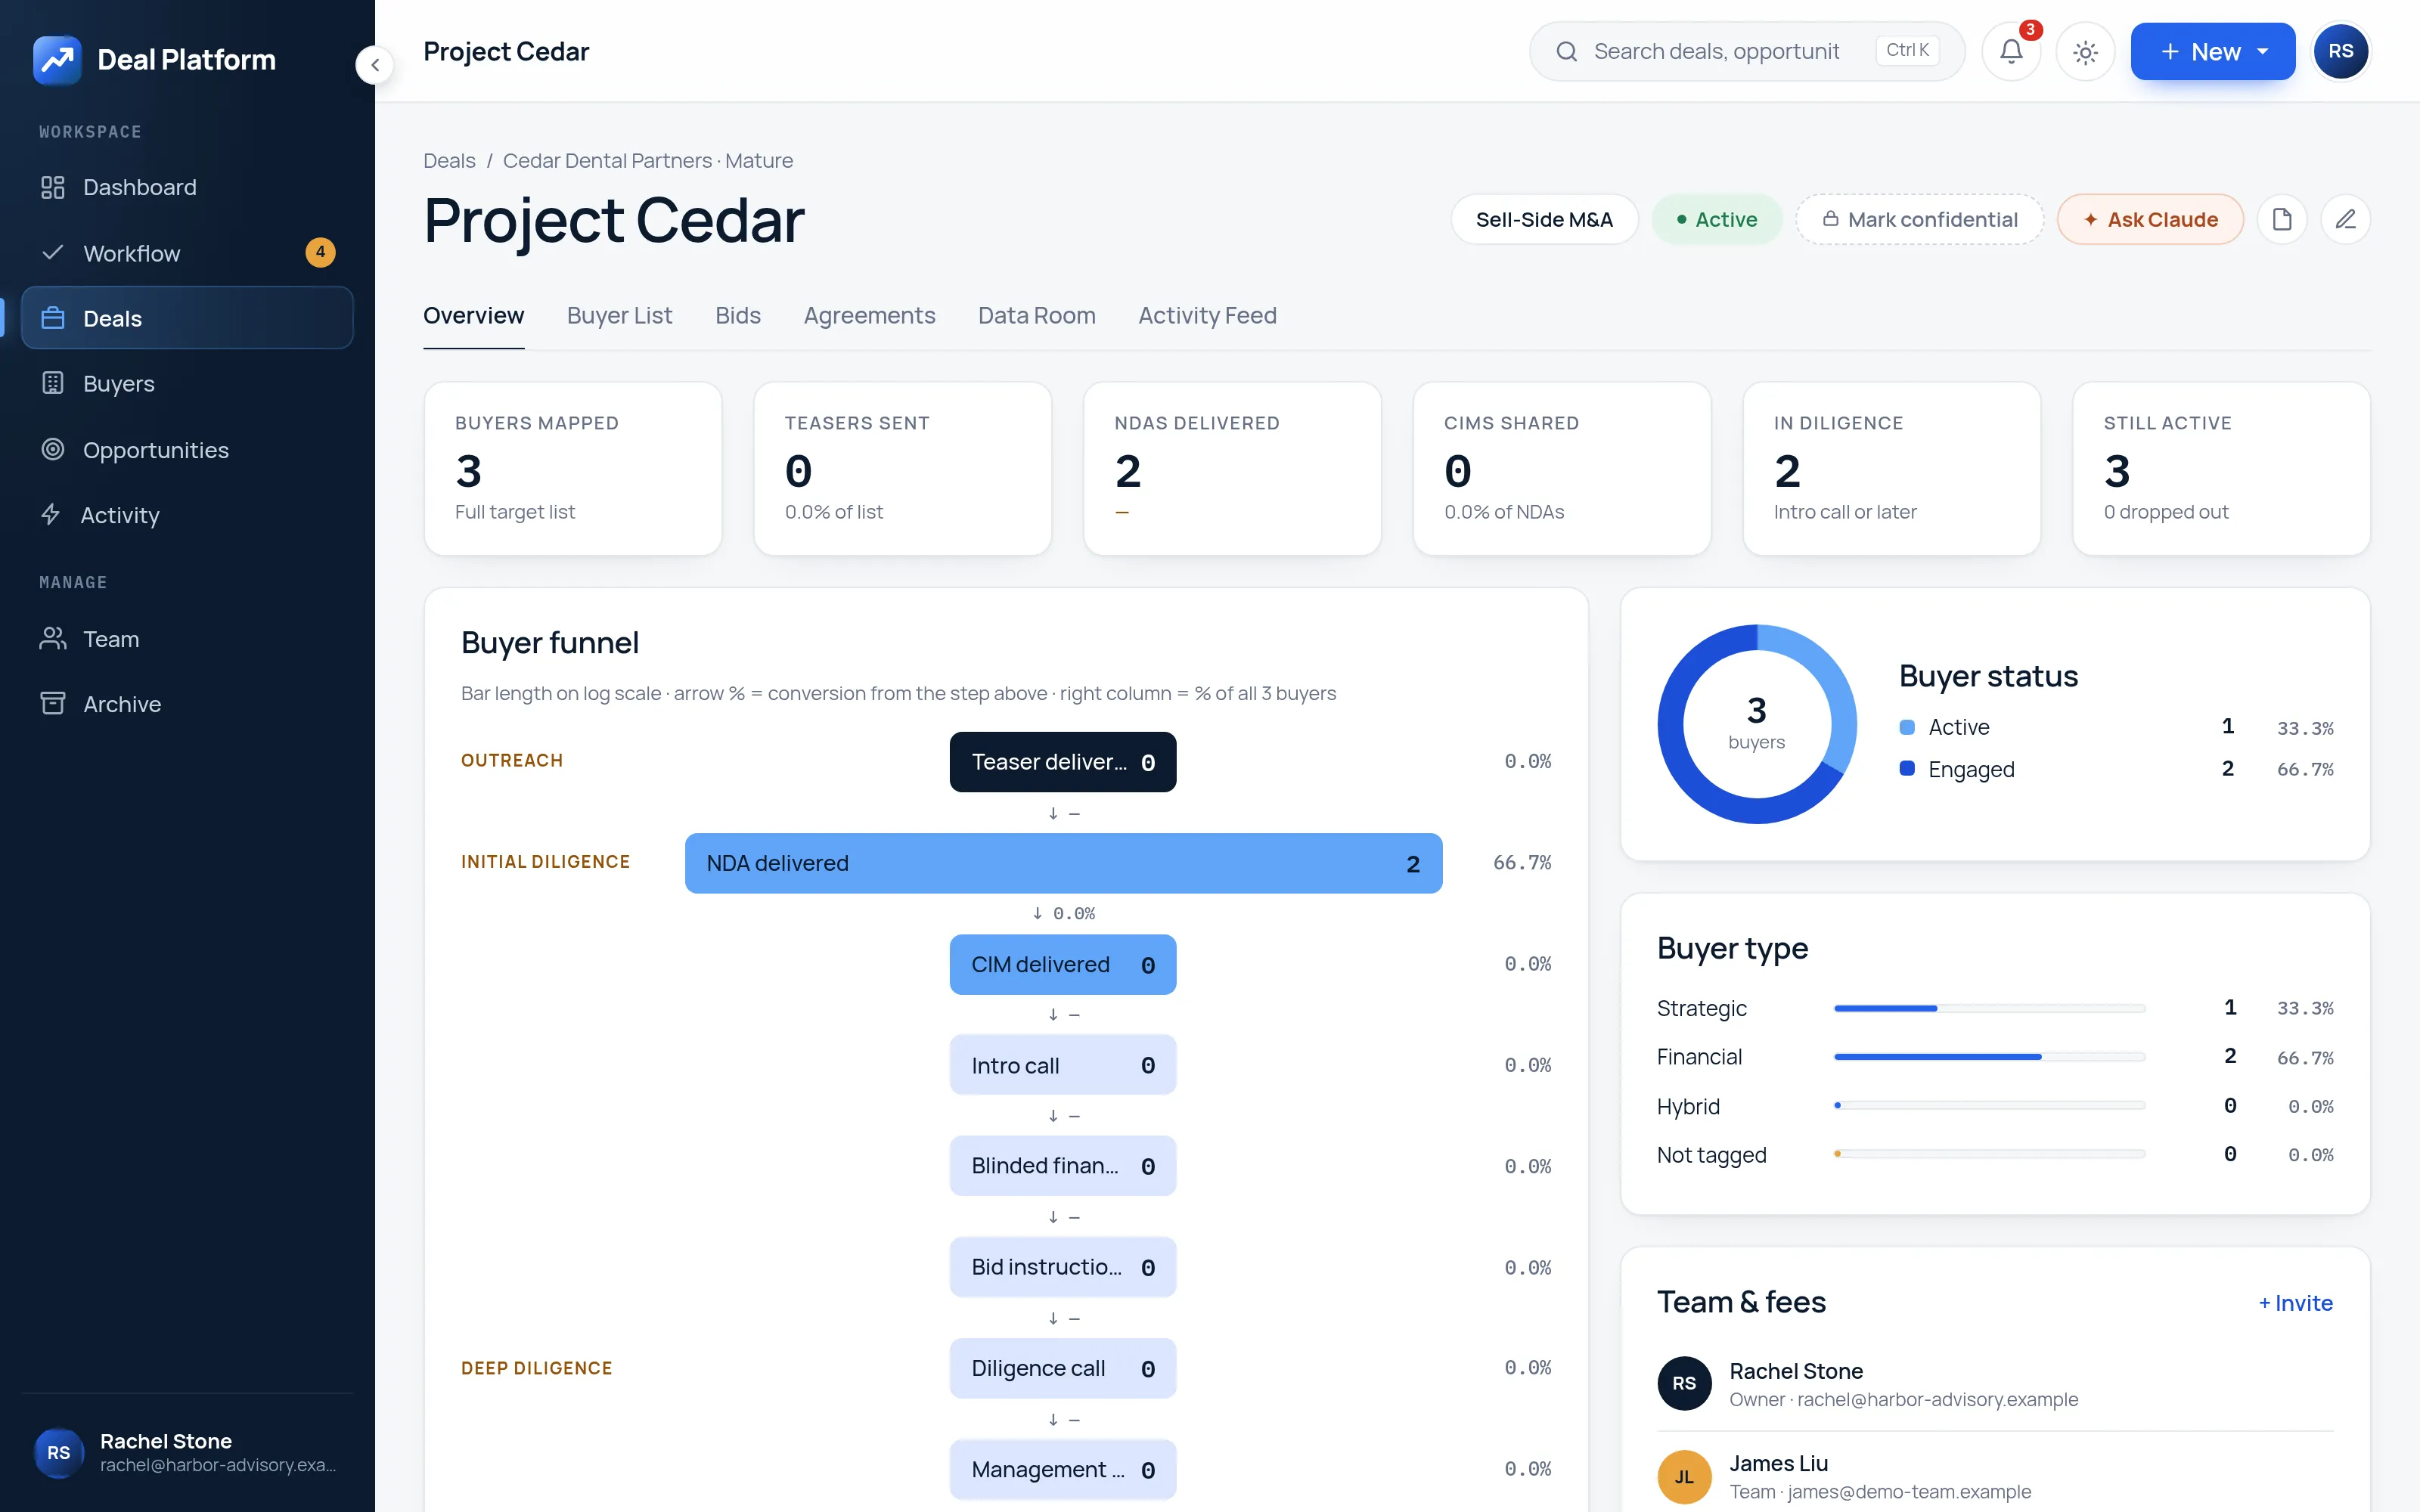The width and height of the screenshot is (2420, 1512).
Task: Click the Archive box icon
Action: (53, 703)
